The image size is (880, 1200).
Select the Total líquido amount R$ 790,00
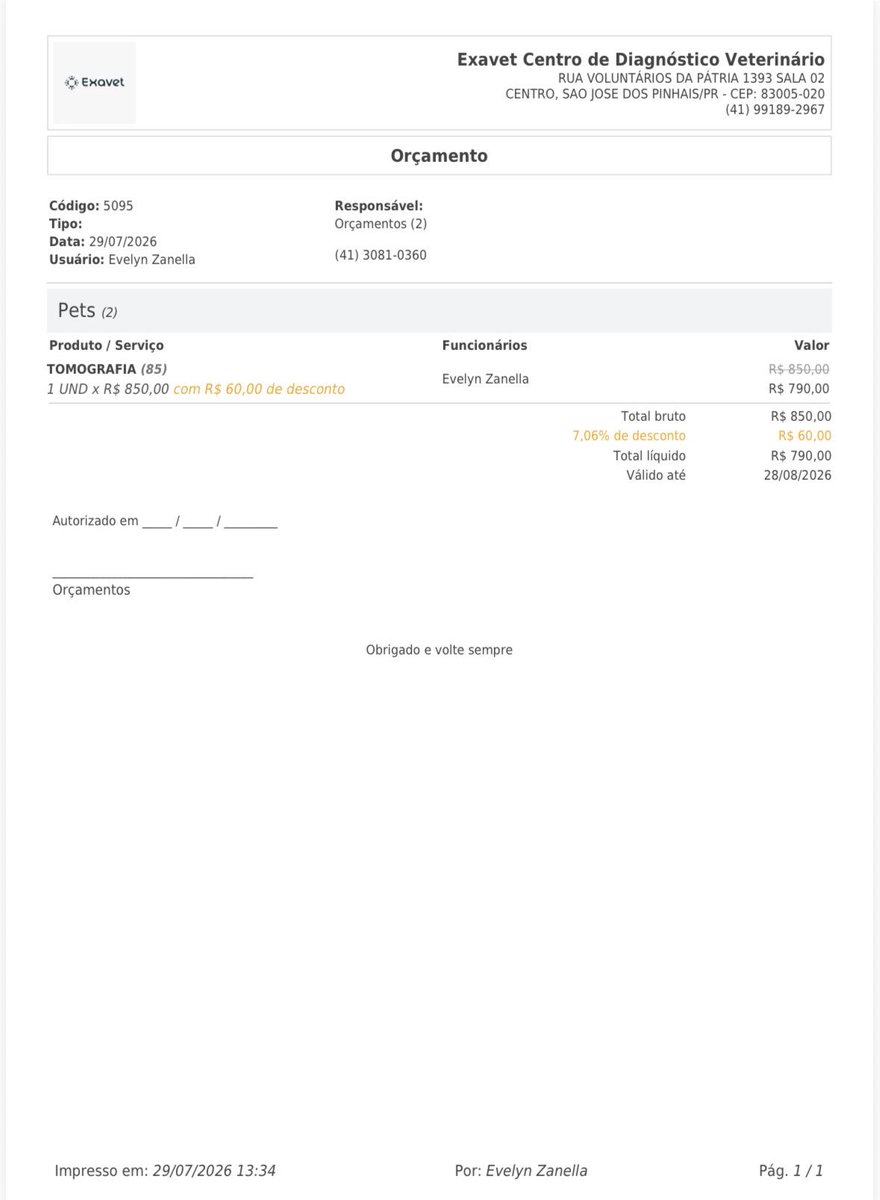[x=801, y=456]
